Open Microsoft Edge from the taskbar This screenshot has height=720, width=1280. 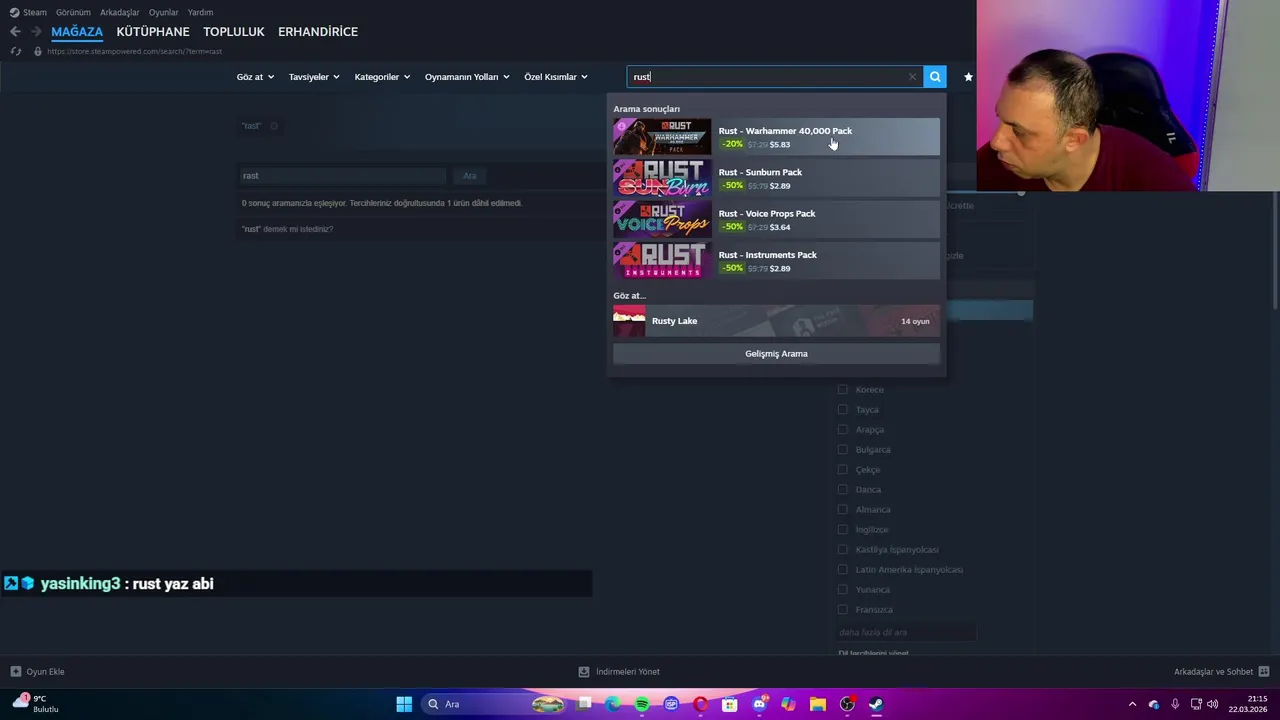[x=613, y=704]
